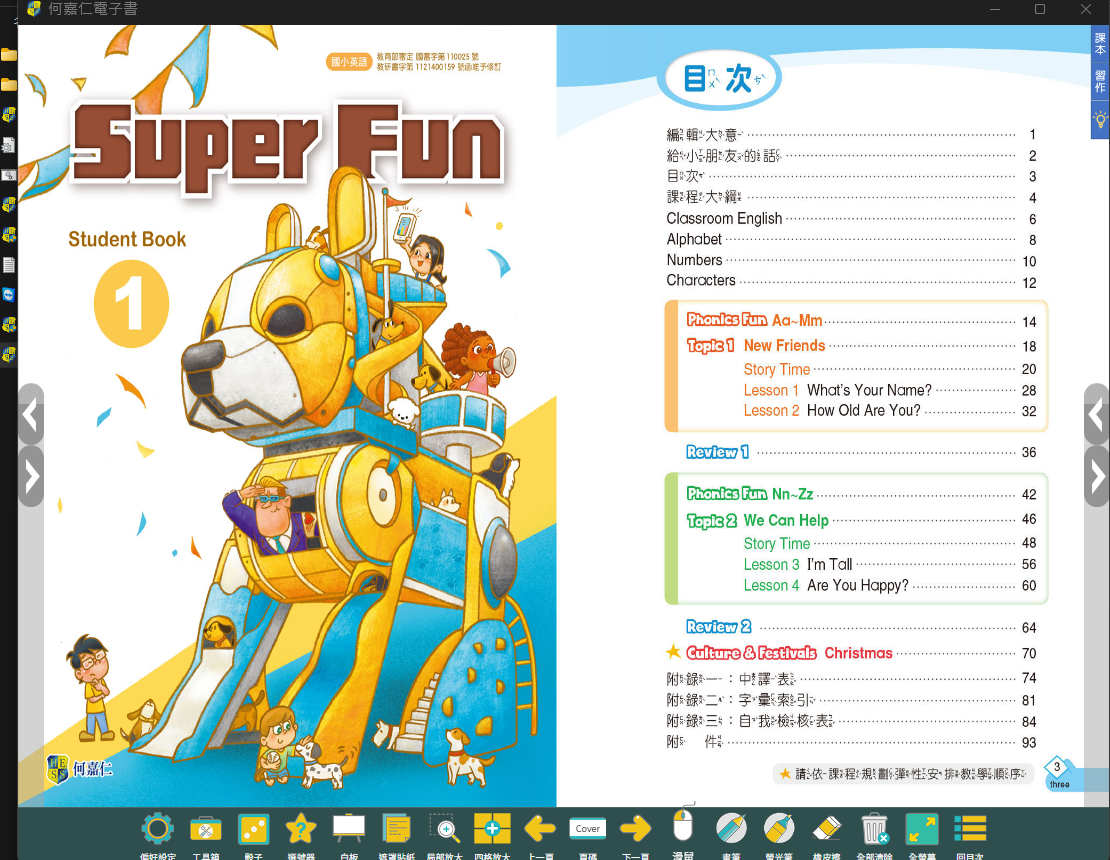
Task: Select the blue pen tool (畫筆)
Action: pos(731,828)
